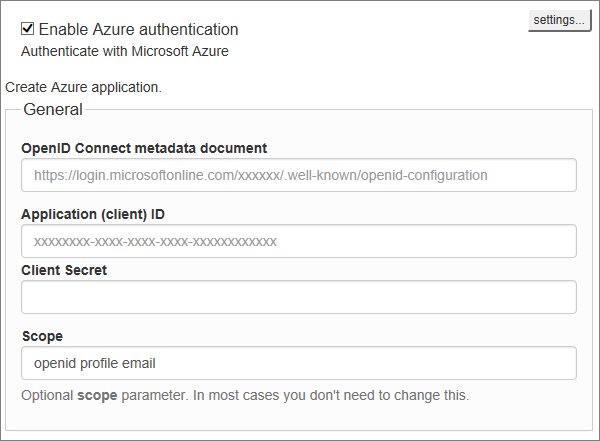The height and width of the screenshot is (441, 600).
Task: Click the 'Enable Azure authentication' label text
Action: [x=139, y=29]
